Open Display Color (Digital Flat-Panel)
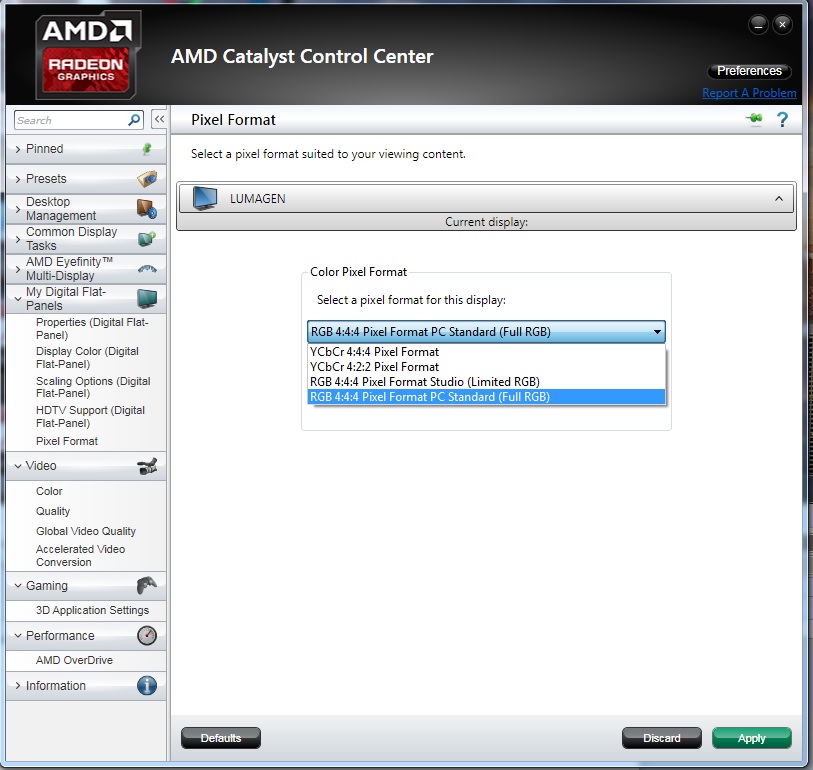Image resolution: width=813 pixels, height=770 pixels. pos(87,358)
